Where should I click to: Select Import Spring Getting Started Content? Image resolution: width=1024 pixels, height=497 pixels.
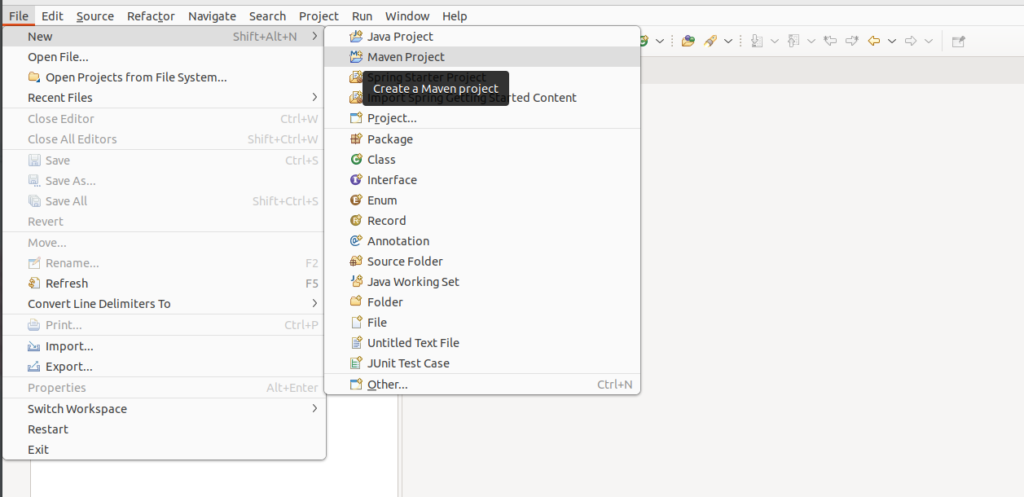482,98
